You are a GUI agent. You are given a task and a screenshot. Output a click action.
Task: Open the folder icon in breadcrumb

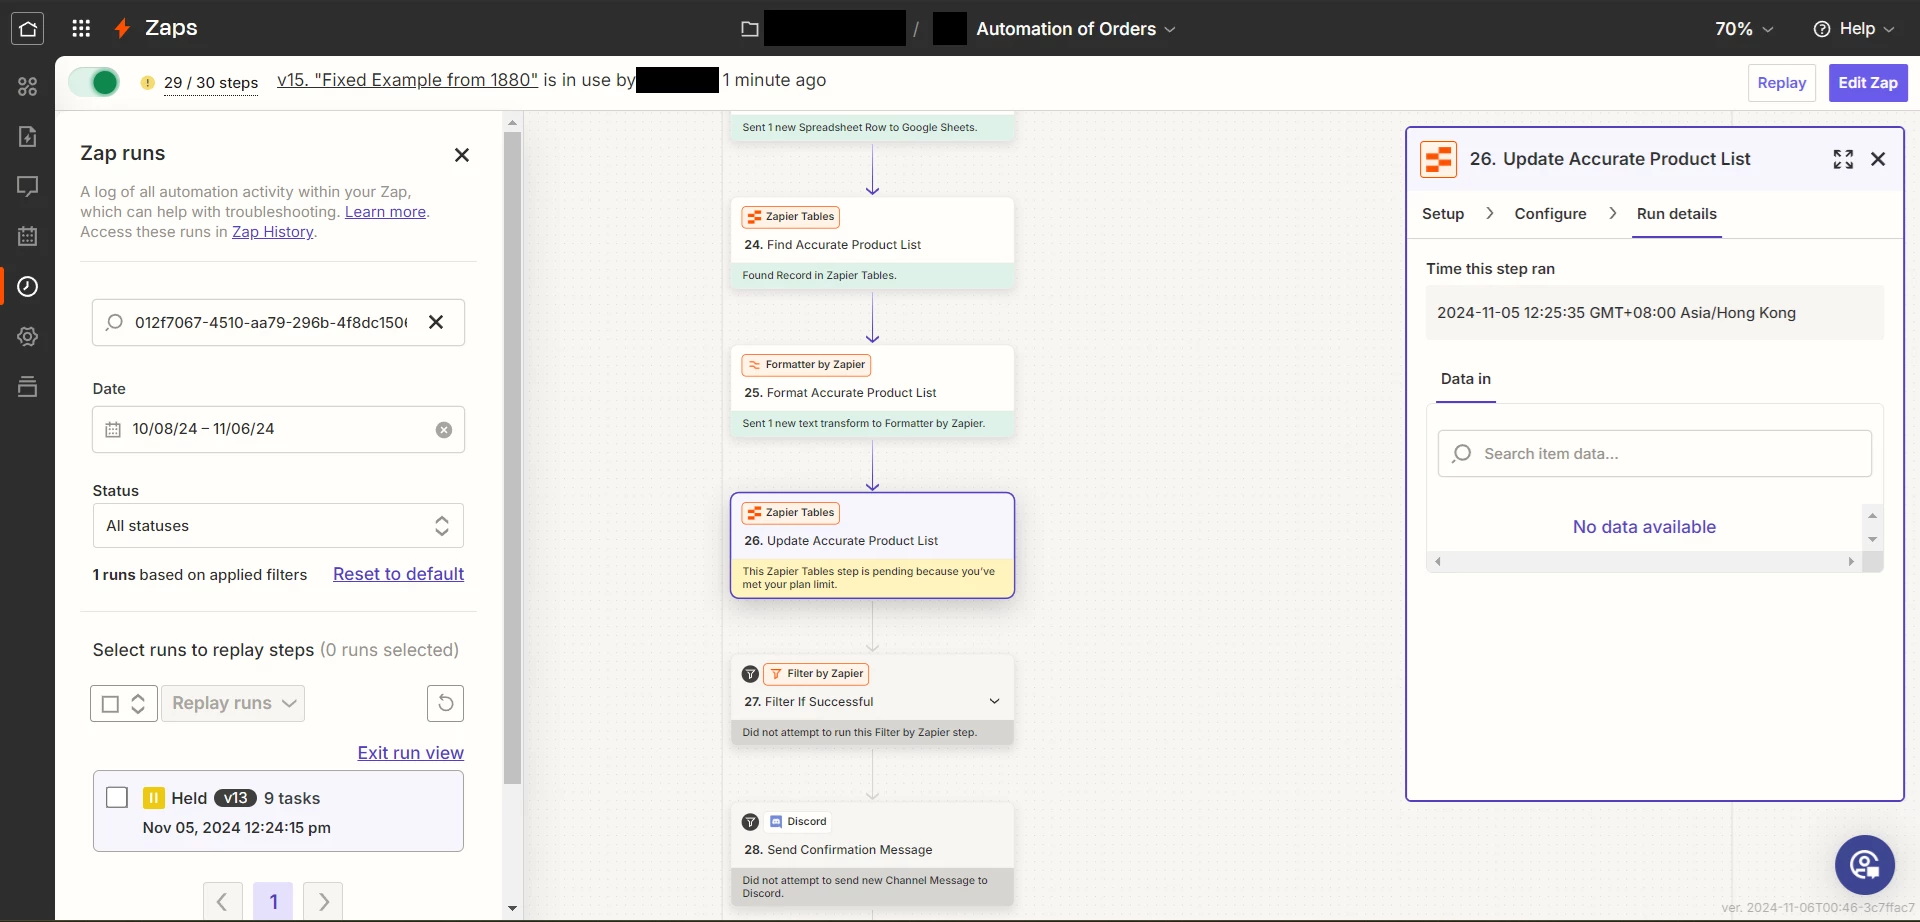750,29
